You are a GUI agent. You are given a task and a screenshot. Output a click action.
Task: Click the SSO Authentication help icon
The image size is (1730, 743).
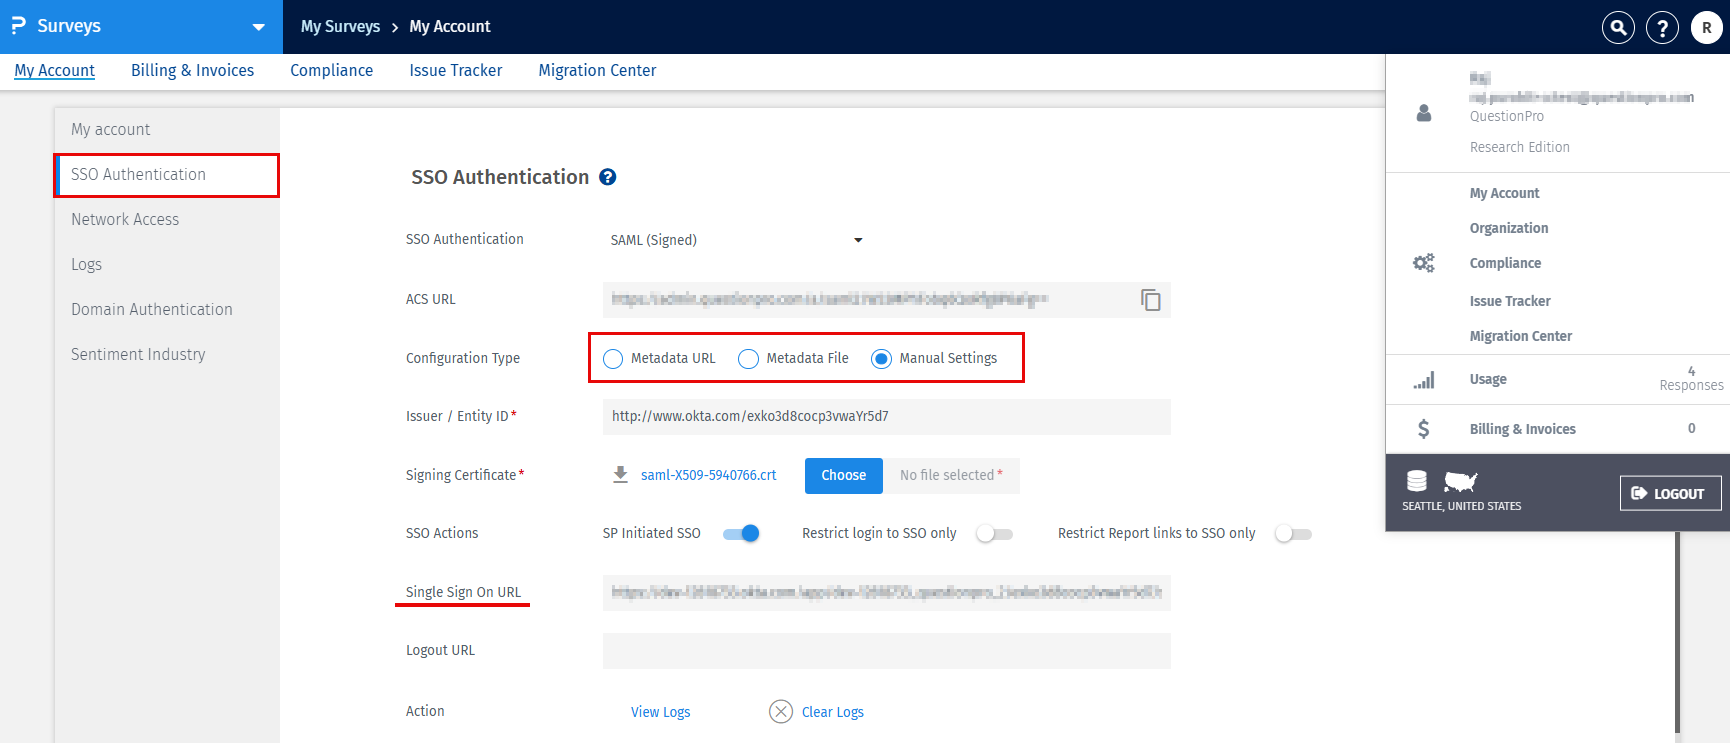(x=607, y=177)
